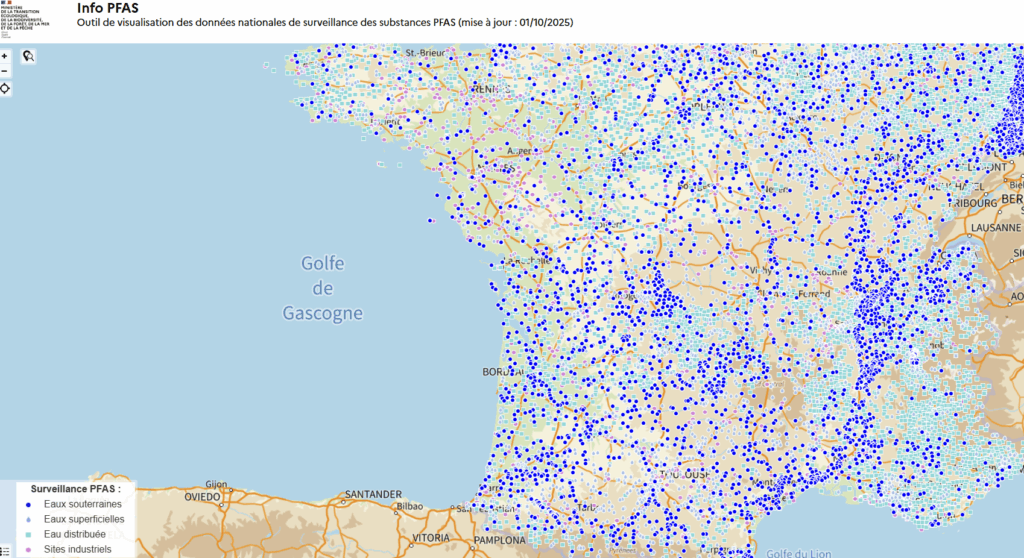Click the Surveillance PFAS legend title

point(76,489)
